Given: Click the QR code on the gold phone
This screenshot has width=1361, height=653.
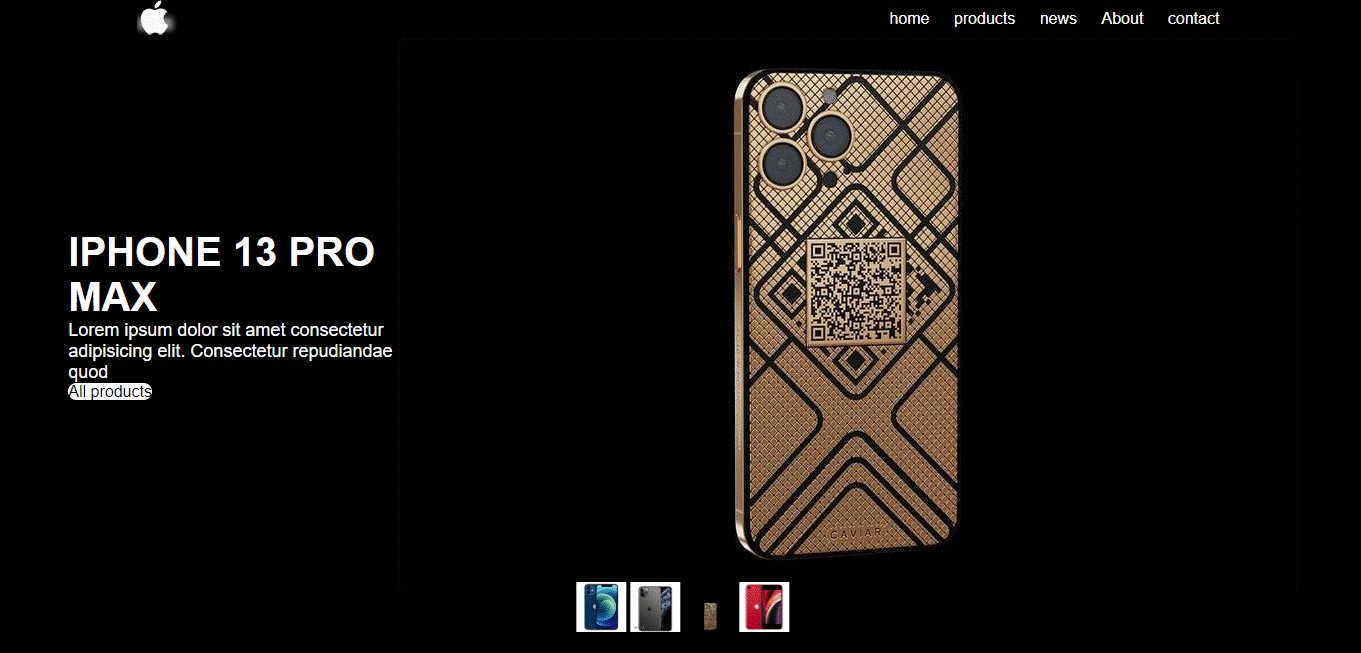Looking at the screenshot, I should [856, 292].
